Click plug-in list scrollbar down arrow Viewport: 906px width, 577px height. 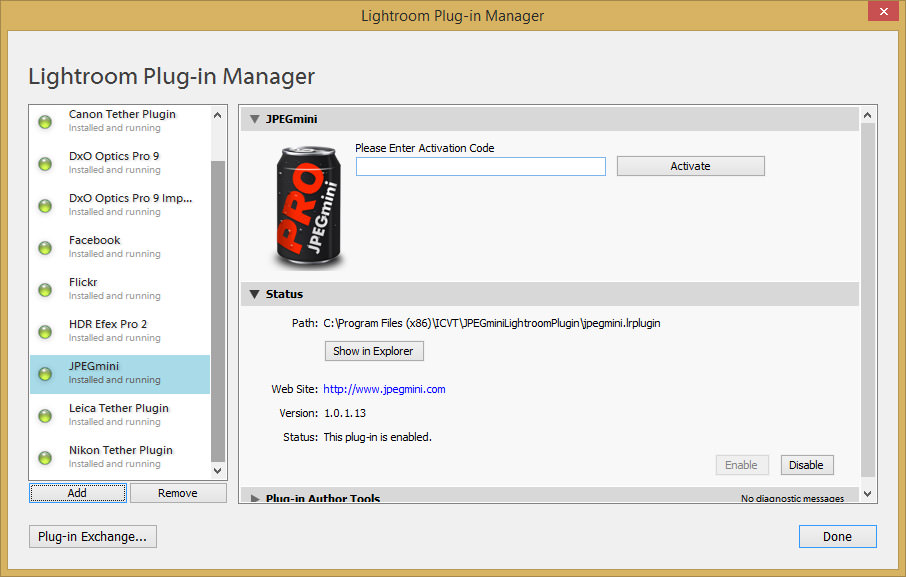click(218, 471)
